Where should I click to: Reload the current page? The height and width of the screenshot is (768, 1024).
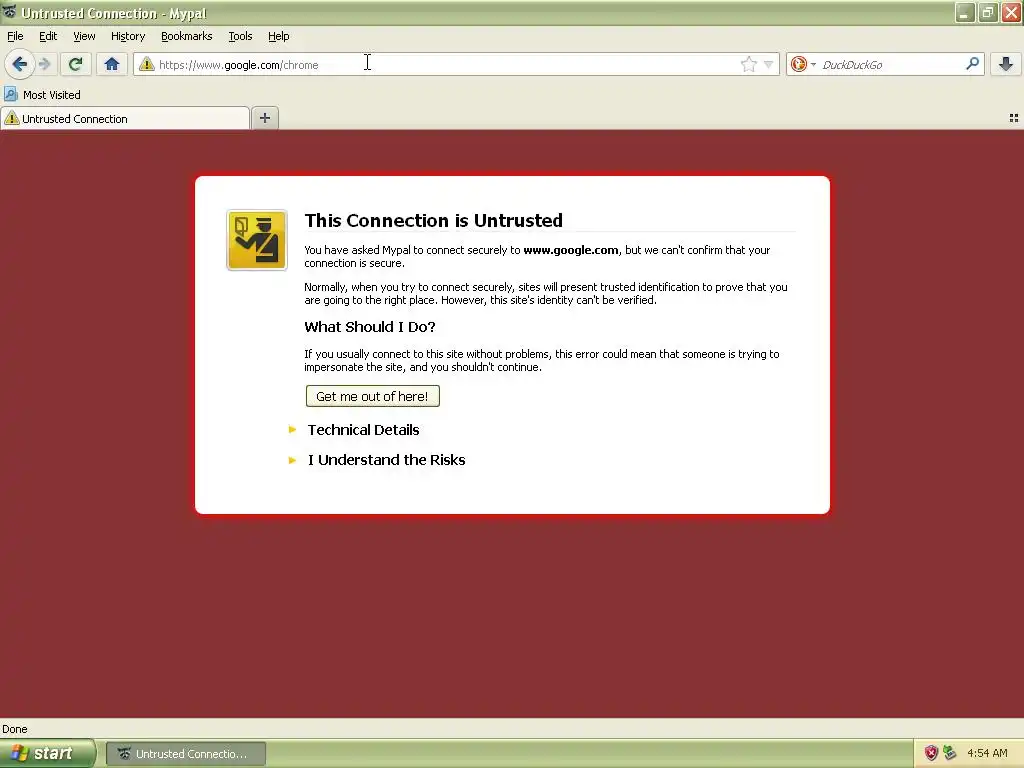coord(75,64)
